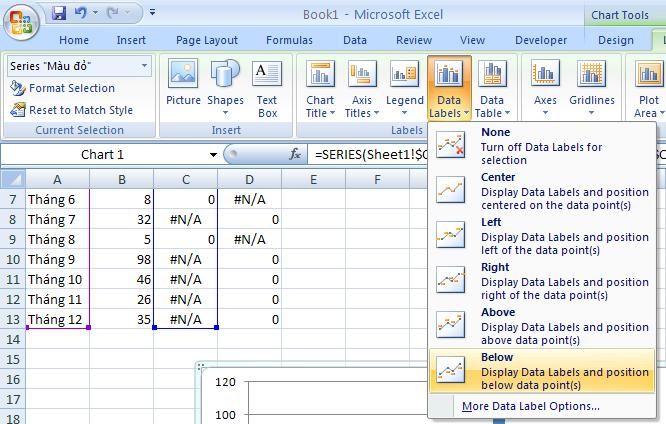Screen dimensions: 666x424
Task: Switch to the Formulas tab
Action: 289,40
